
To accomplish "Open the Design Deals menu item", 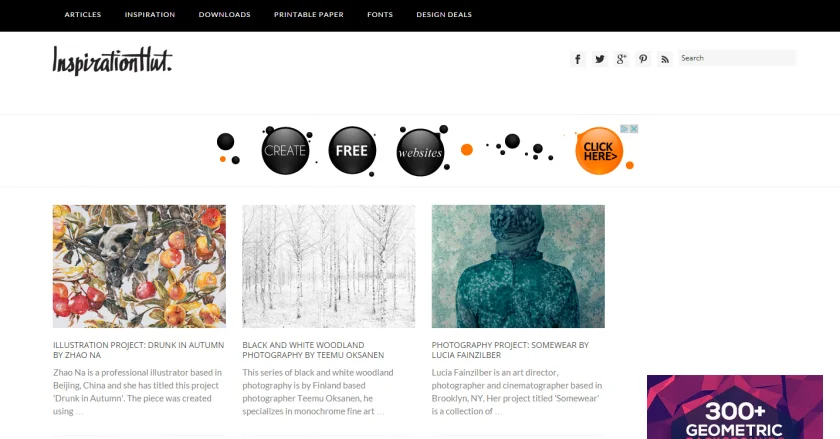I will pos(444,14).
